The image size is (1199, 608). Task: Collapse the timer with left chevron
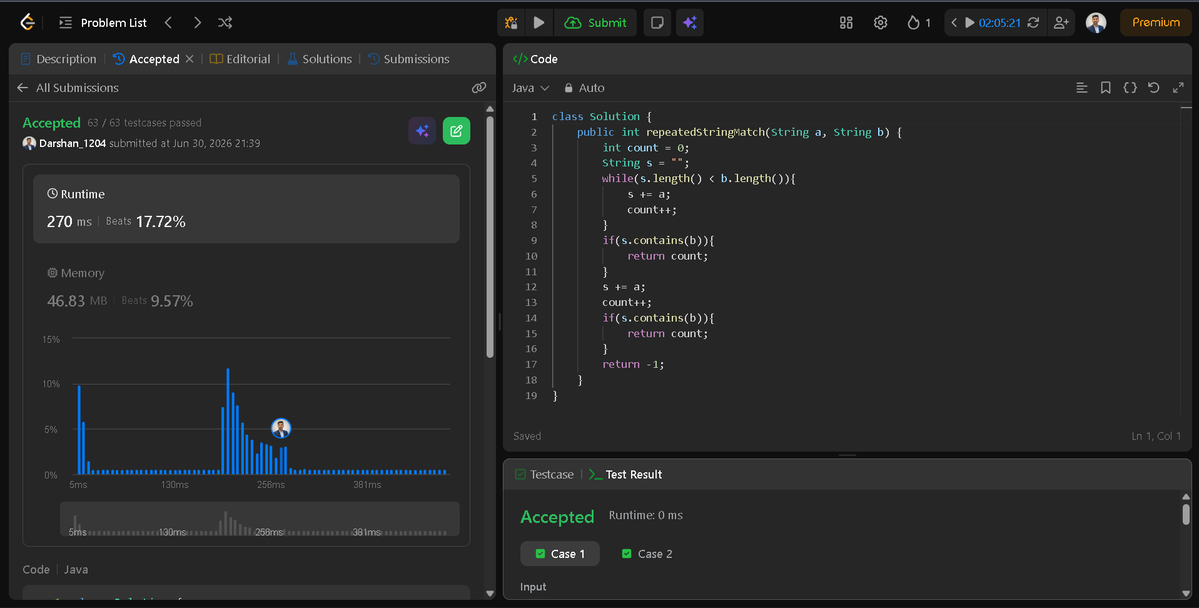pyautogui.click(x=954, y=23)
